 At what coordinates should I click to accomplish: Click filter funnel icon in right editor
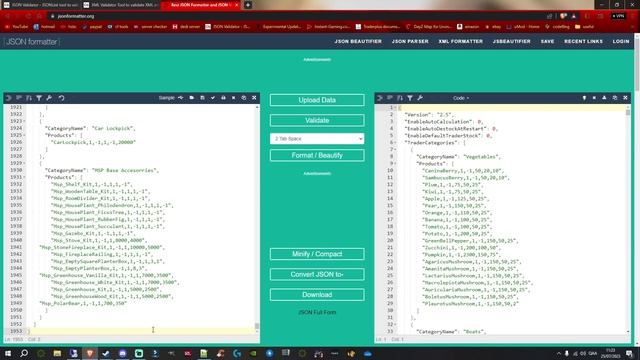coord(410,98)
